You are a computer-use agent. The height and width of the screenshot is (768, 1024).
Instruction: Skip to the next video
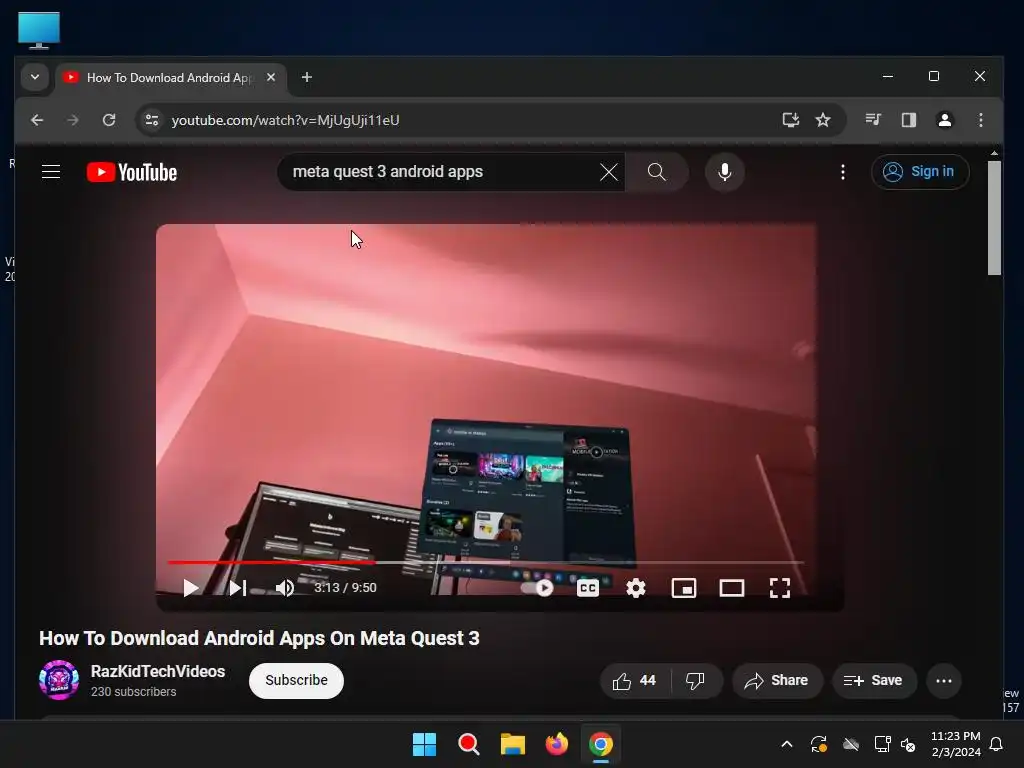[238, 588]
